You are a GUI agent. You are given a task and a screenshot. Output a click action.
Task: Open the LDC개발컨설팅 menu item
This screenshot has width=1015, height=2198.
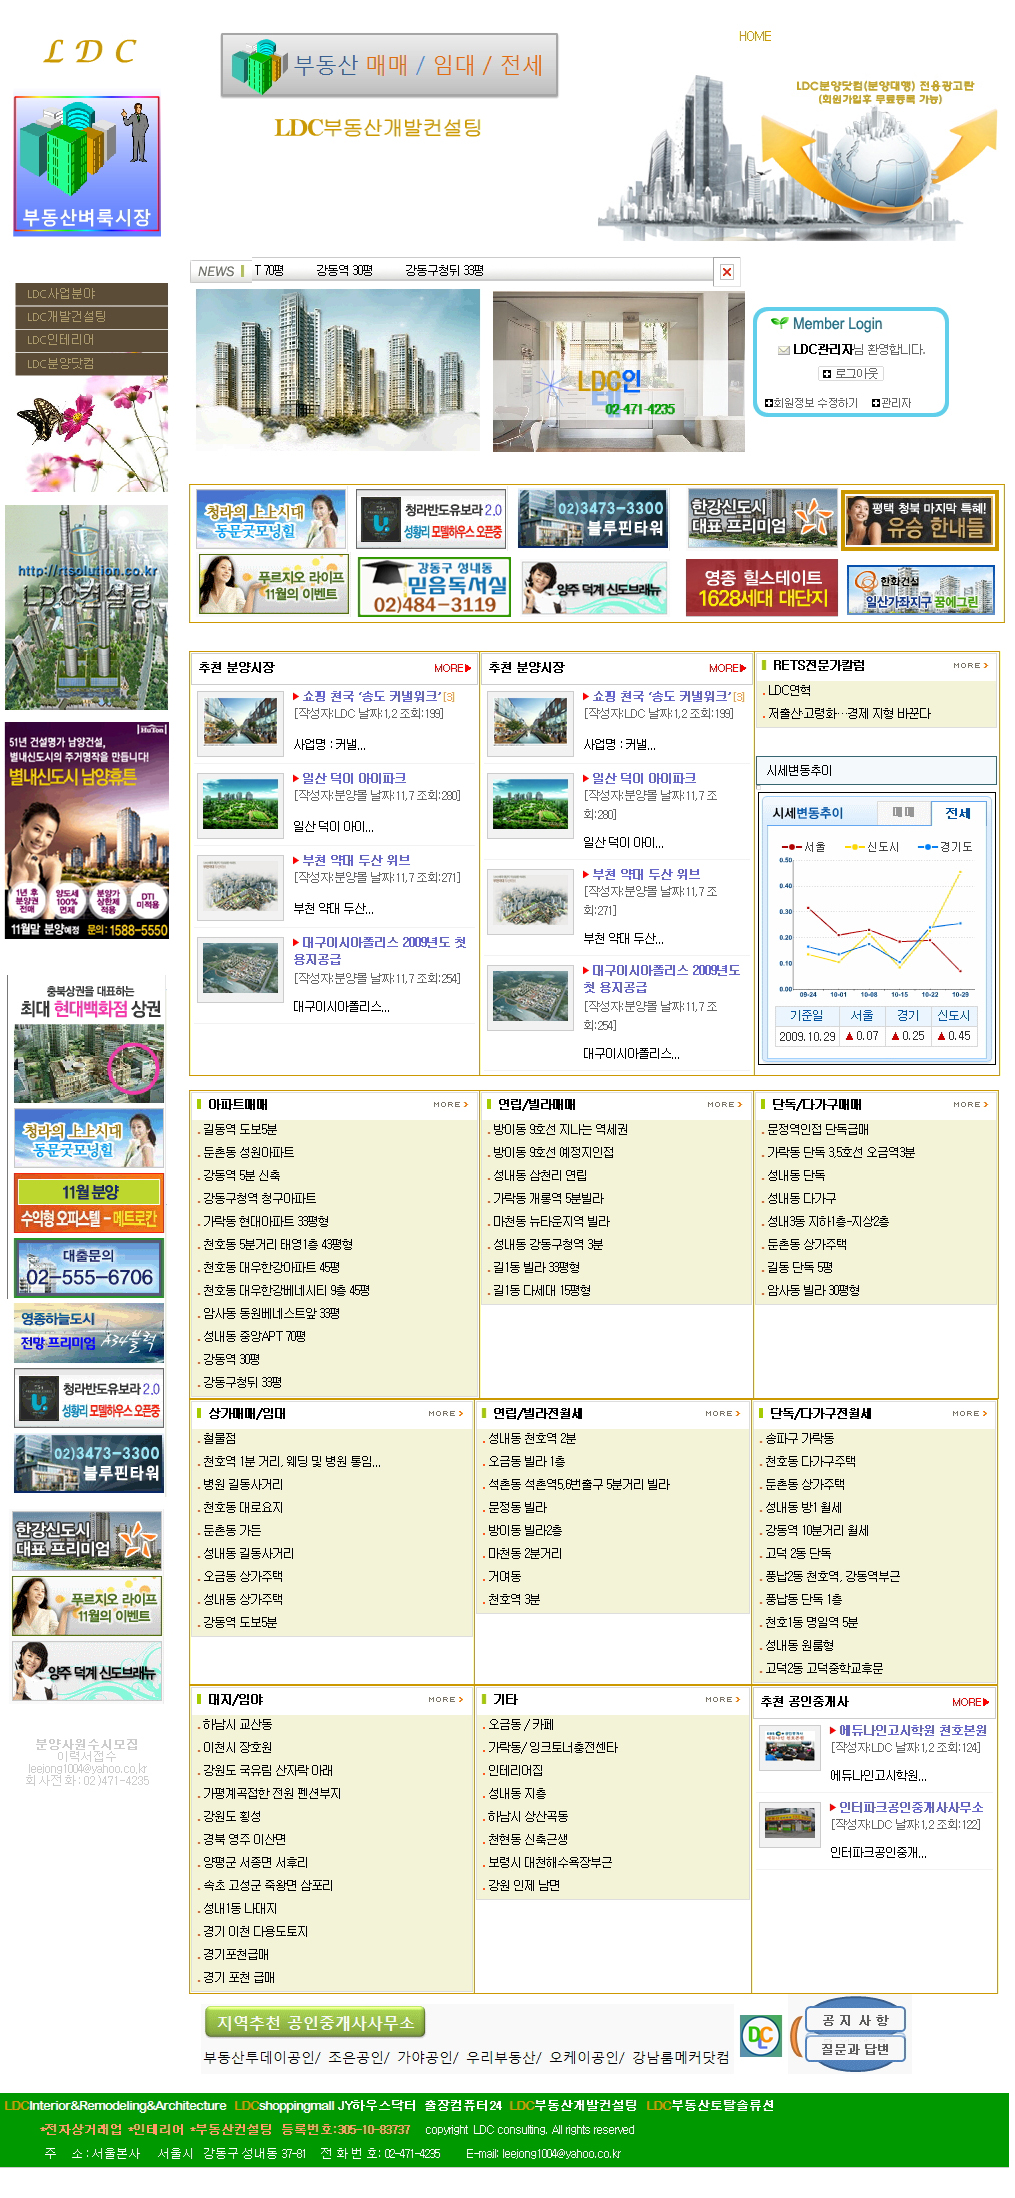pyautogui.click(x=91, y=317)
